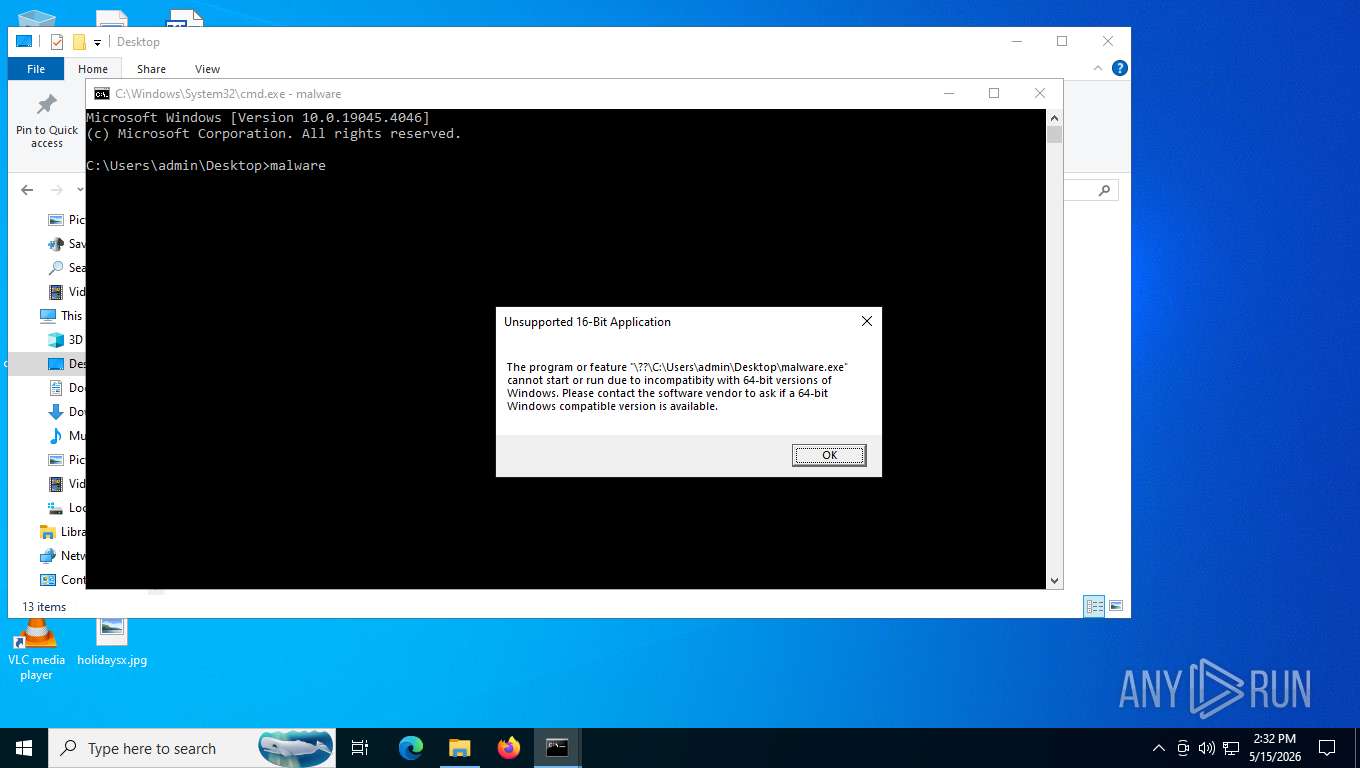The width and height of the screenshot is (1360, 768).
Task: Select the Network node in navigation pane
Action: tap(62, 556)
